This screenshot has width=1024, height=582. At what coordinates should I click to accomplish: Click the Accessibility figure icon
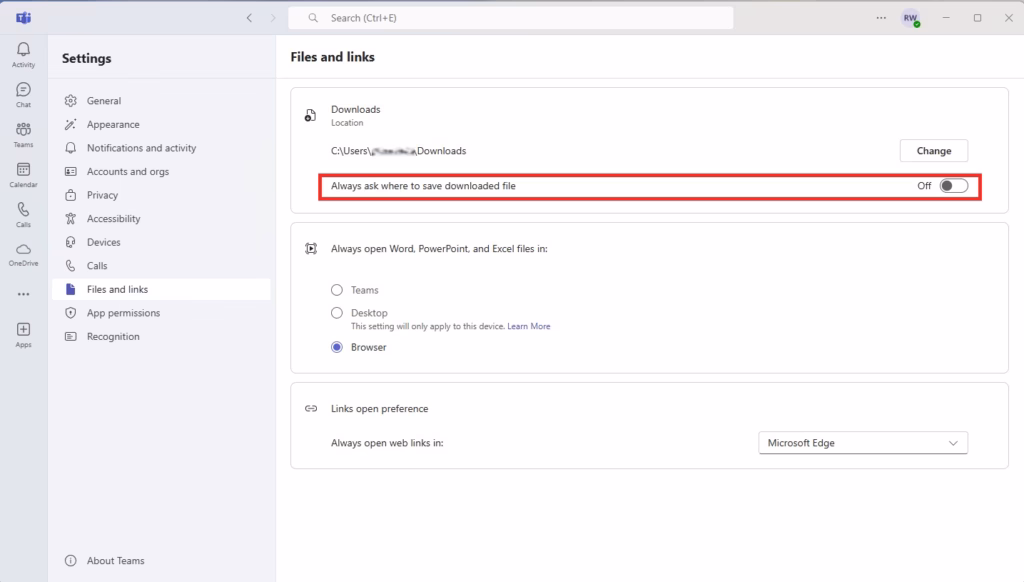71,218
